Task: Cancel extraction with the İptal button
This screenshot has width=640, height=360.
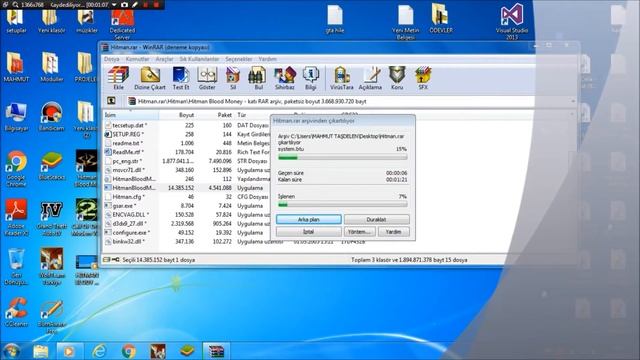Action: 309,232
